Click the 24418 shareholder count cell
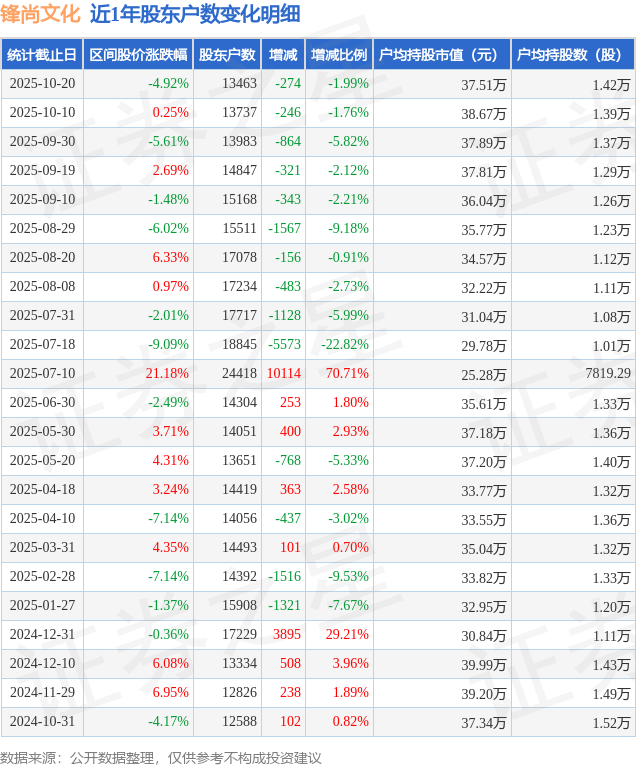Screen dimensions: 636x767 [239, 374]
